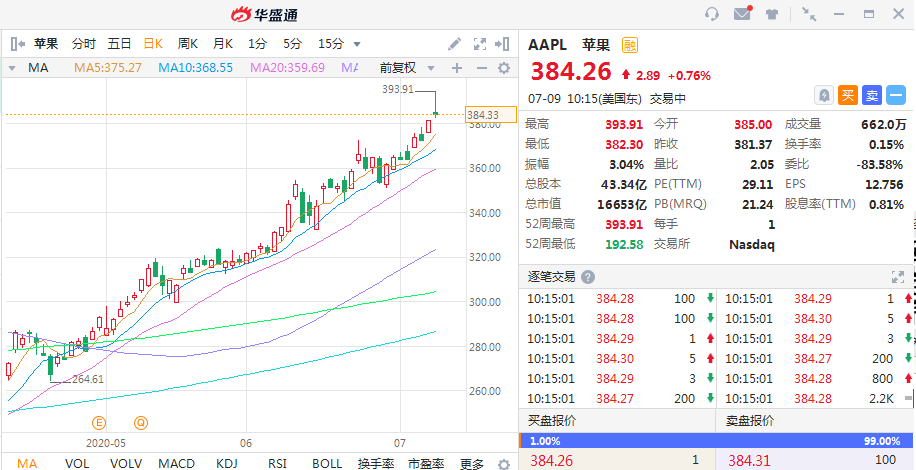Select the KDJ indicator tab
The image size is (916, 470).
(227, 464)
